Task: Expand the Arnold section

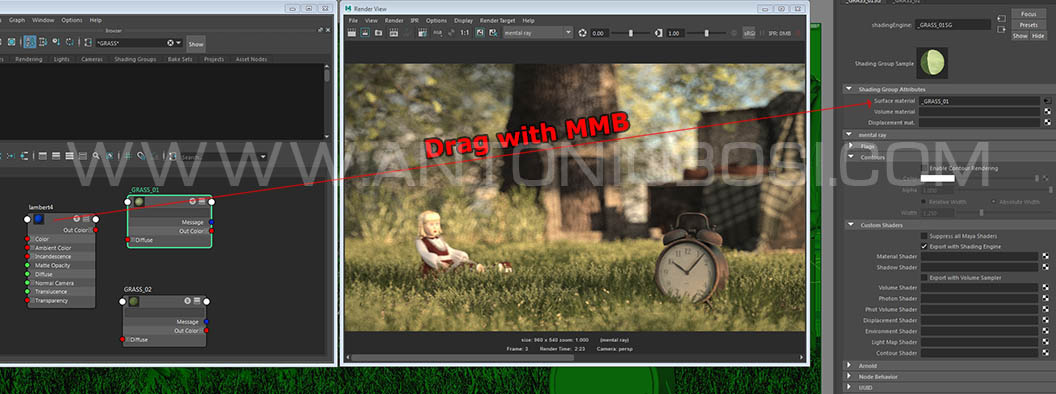Action: 850,366
